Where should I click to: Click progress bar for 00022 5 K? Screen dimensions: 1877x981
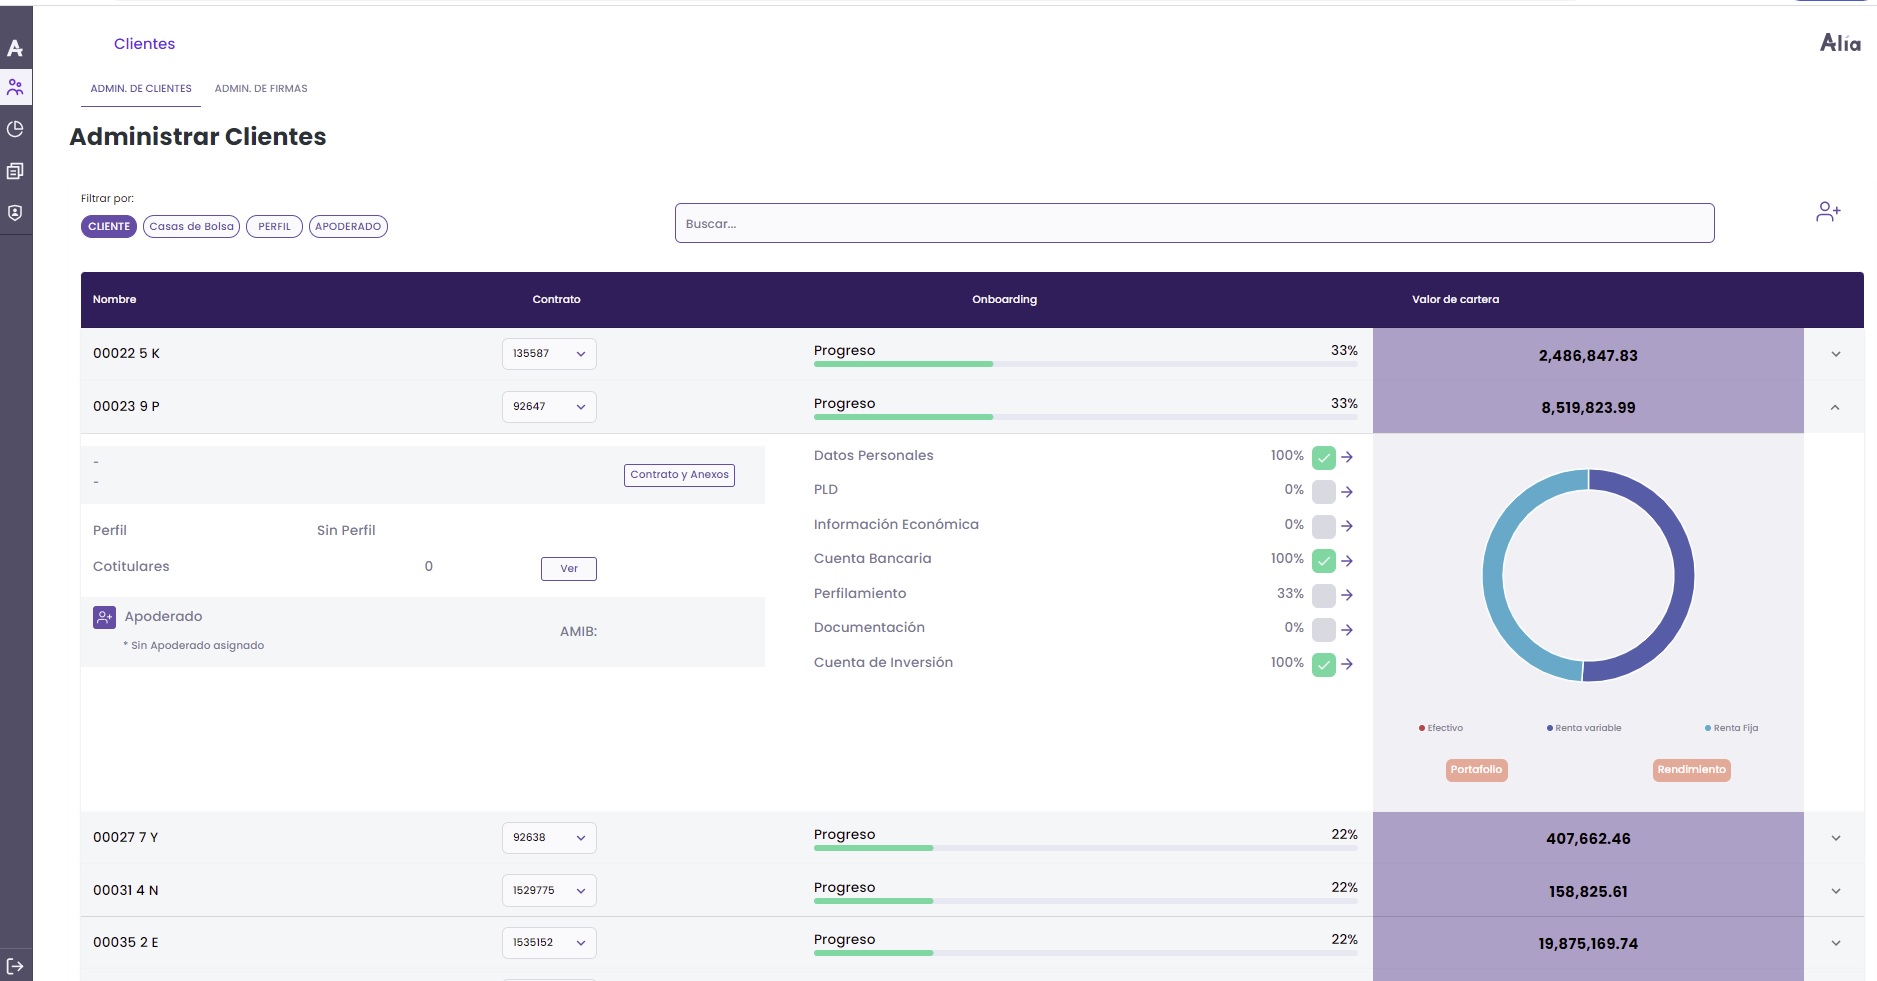pos(1086,364)
